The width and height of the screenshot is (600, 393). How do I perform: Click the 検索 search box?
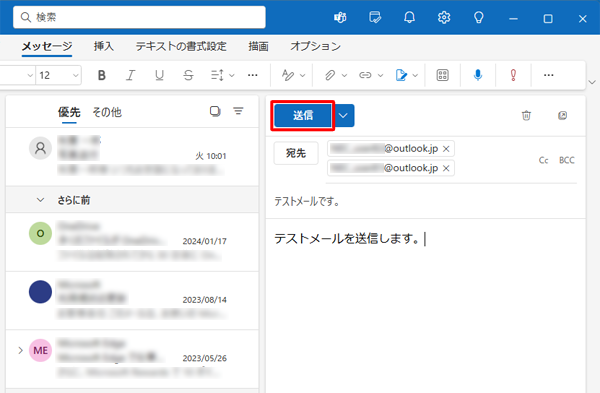tap(139, 17)
